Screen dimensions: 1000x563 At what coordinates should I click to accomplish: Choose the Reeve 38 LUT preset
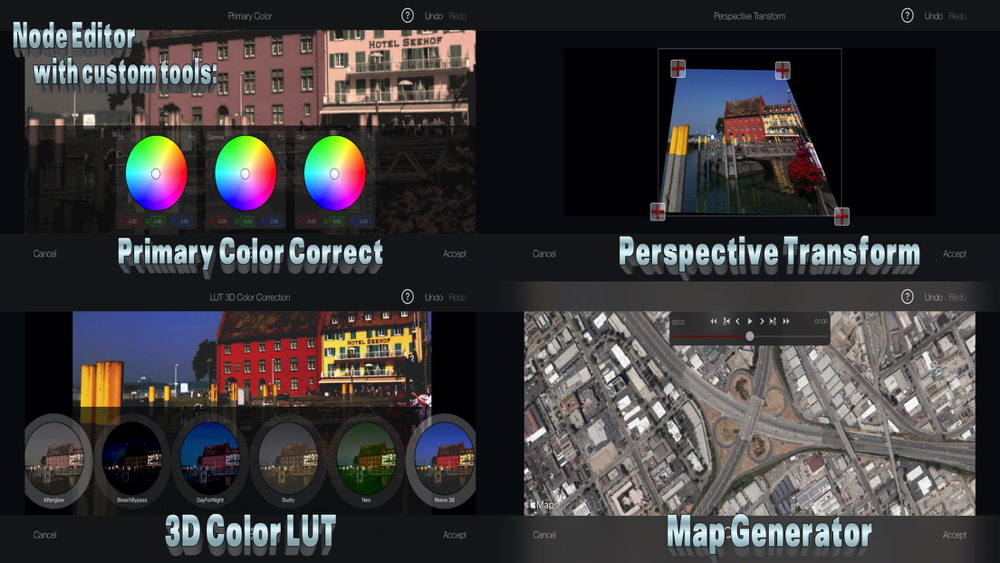coord(441,460)
